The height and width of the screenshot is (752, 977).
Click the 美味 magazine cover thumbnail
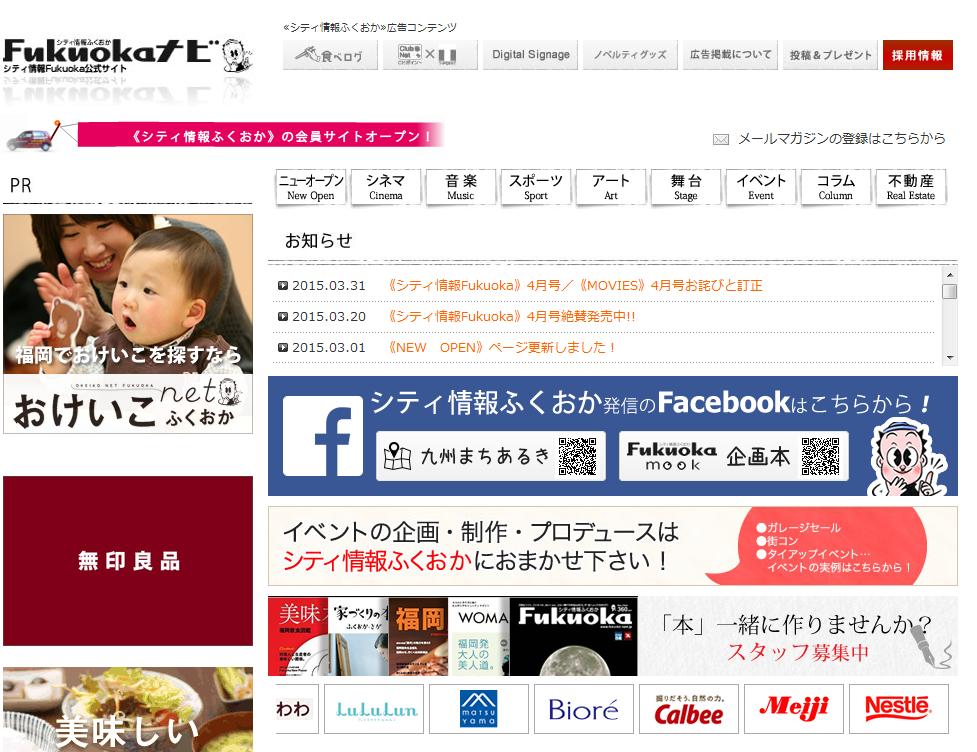[x=298, y=636]
